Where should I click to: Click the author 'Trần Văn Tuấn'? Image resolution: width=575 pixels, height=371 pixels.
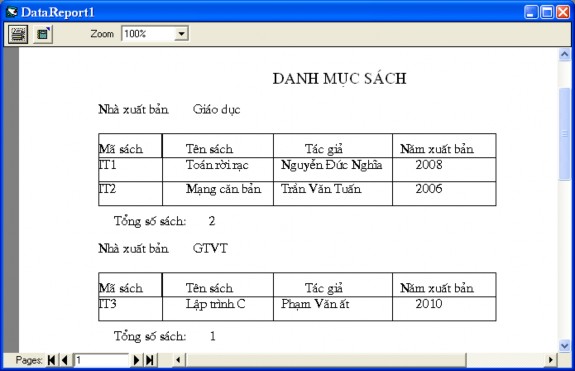click(x=321, y=189)
